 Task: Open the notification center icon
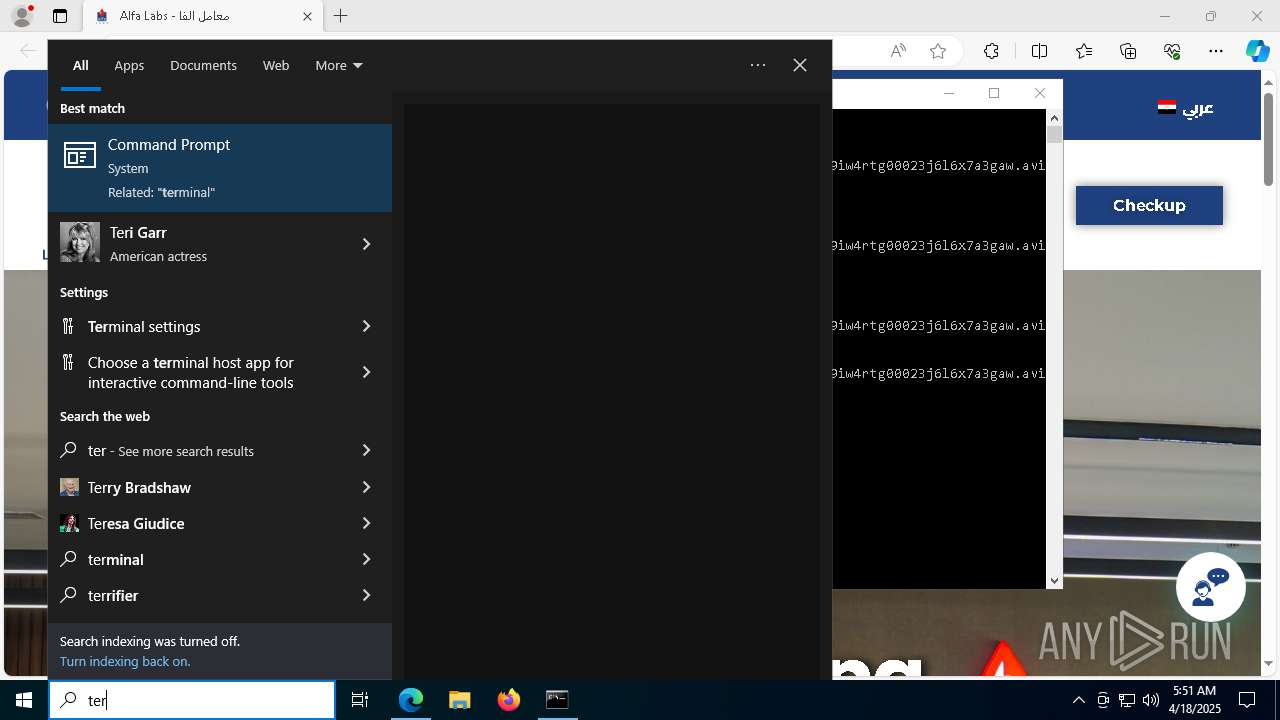tap(1247, 700)
